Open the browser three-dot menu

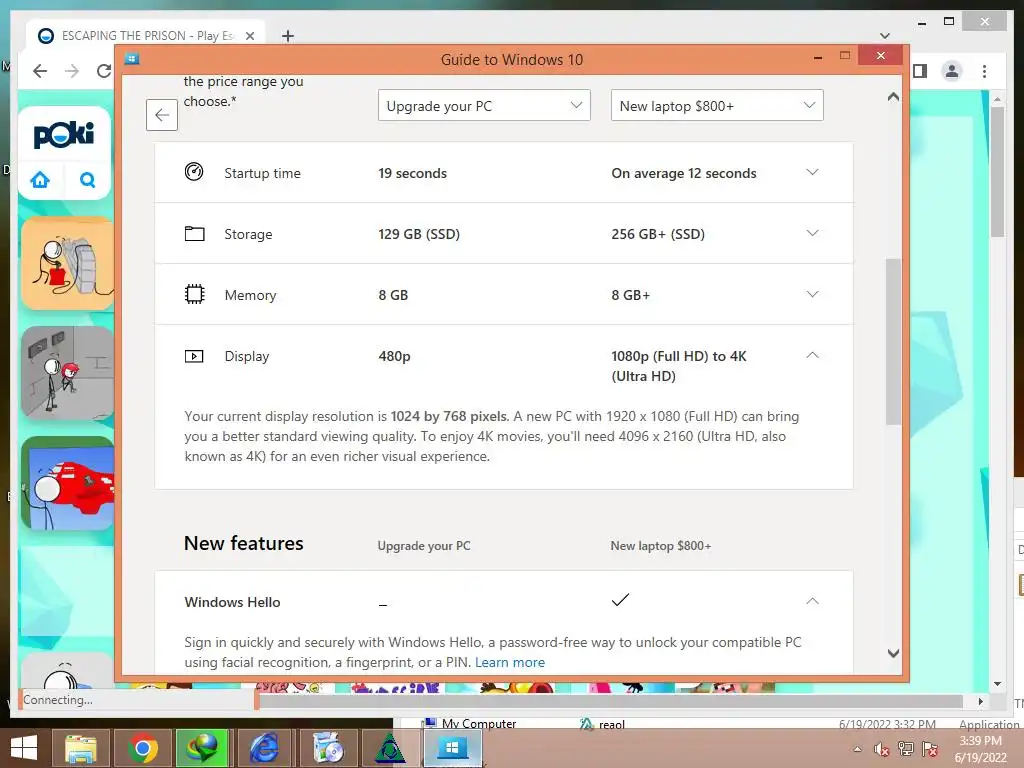pos(984,71)
